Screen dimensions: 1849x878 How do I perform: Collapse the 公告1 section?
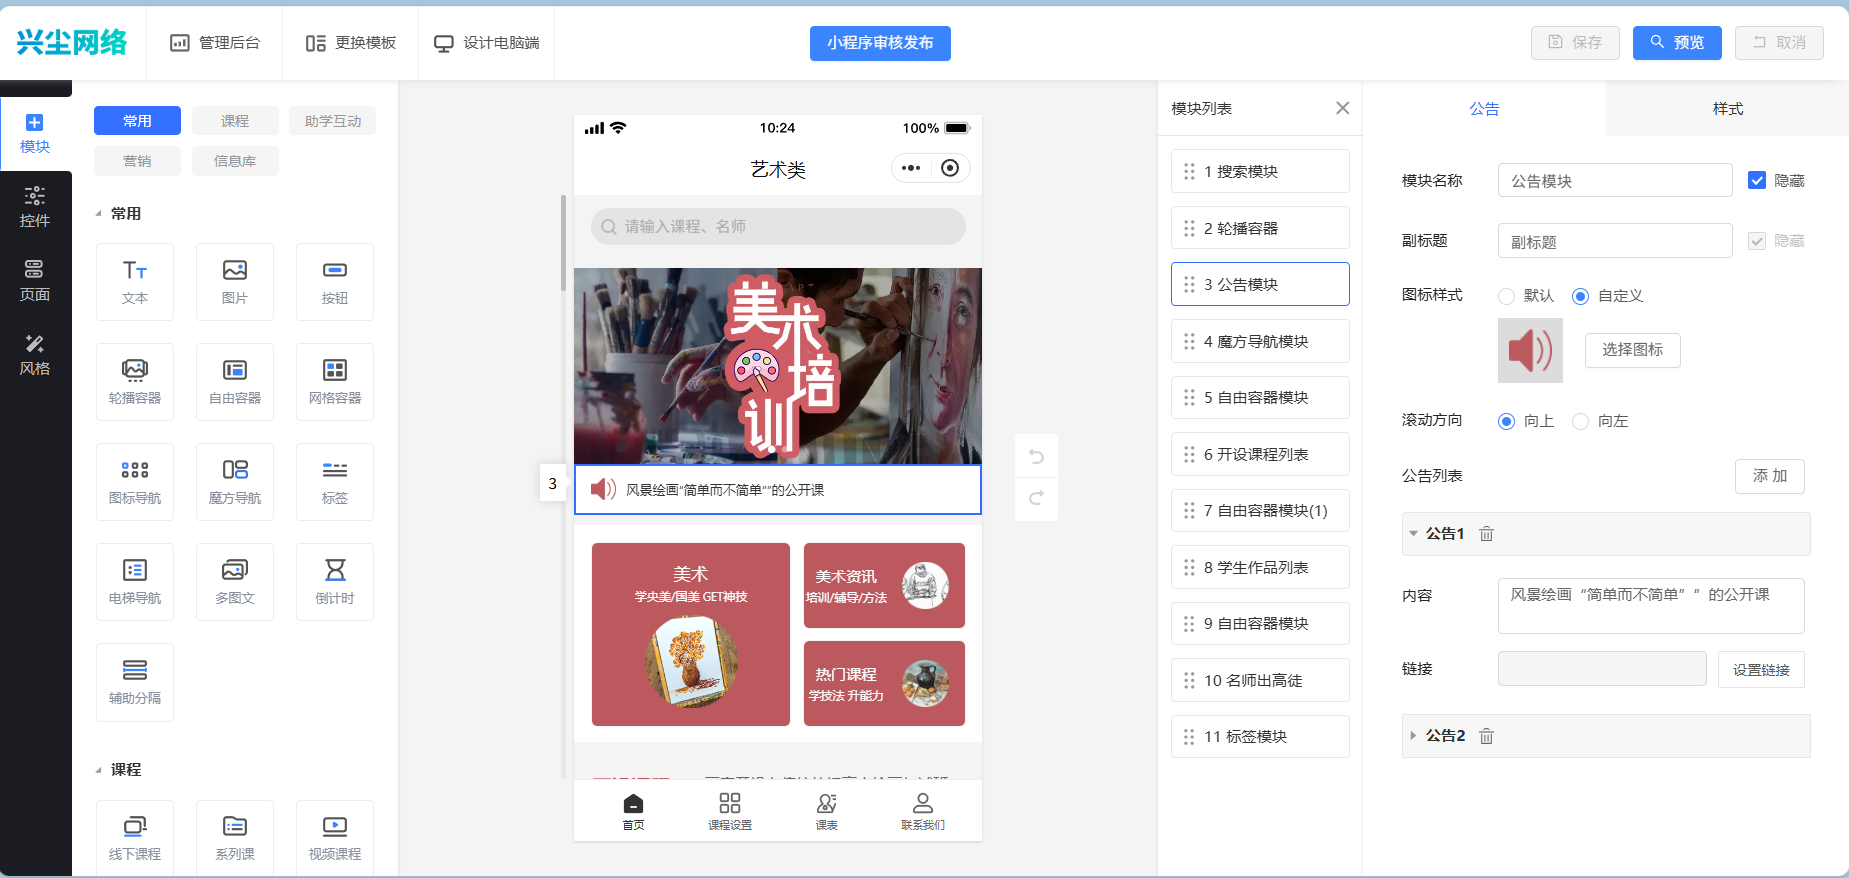(1413, 534)
